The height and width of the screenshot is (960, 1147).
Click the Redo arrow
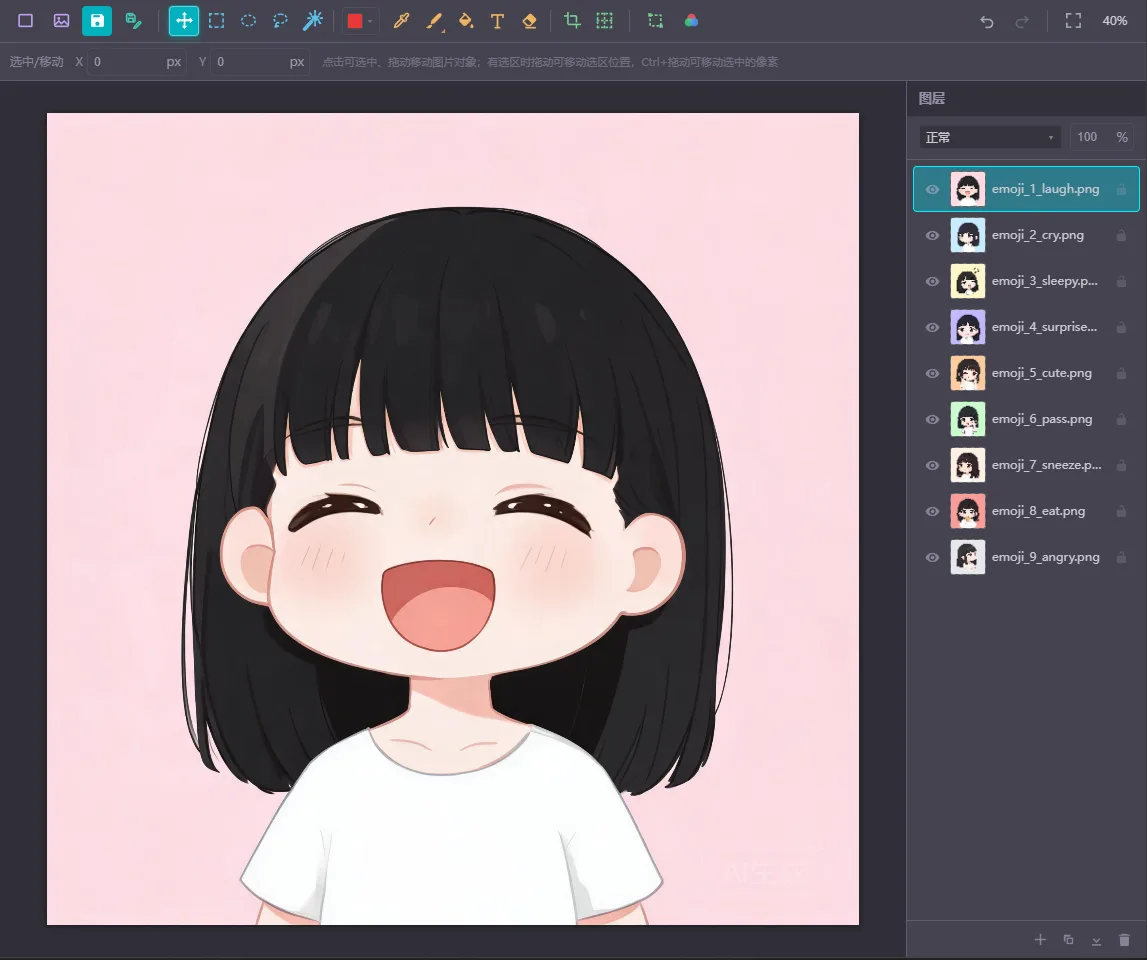click(x=1022, y=21)
